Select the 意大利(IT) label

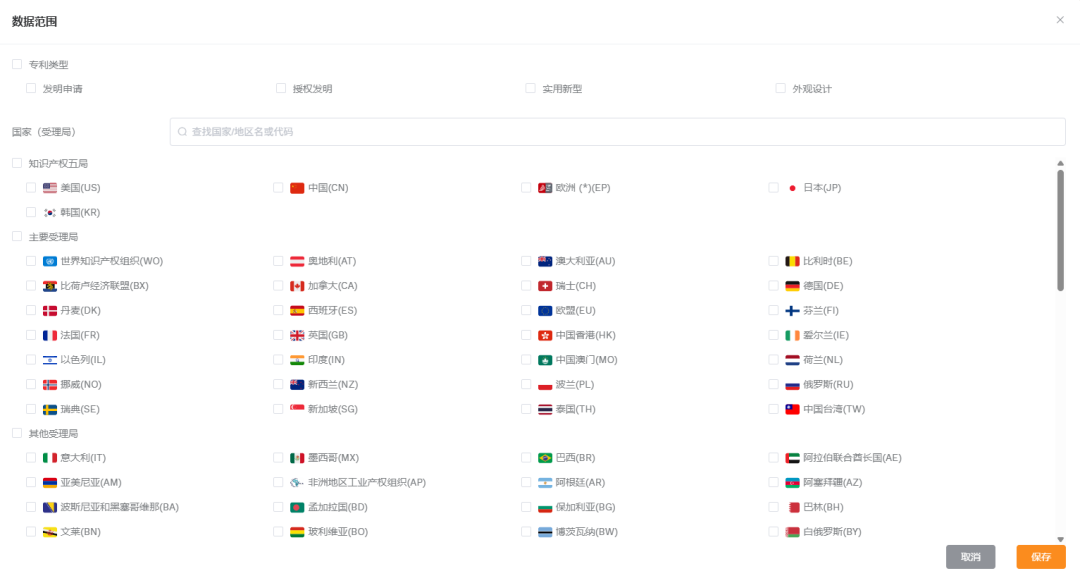click(83, 458)
